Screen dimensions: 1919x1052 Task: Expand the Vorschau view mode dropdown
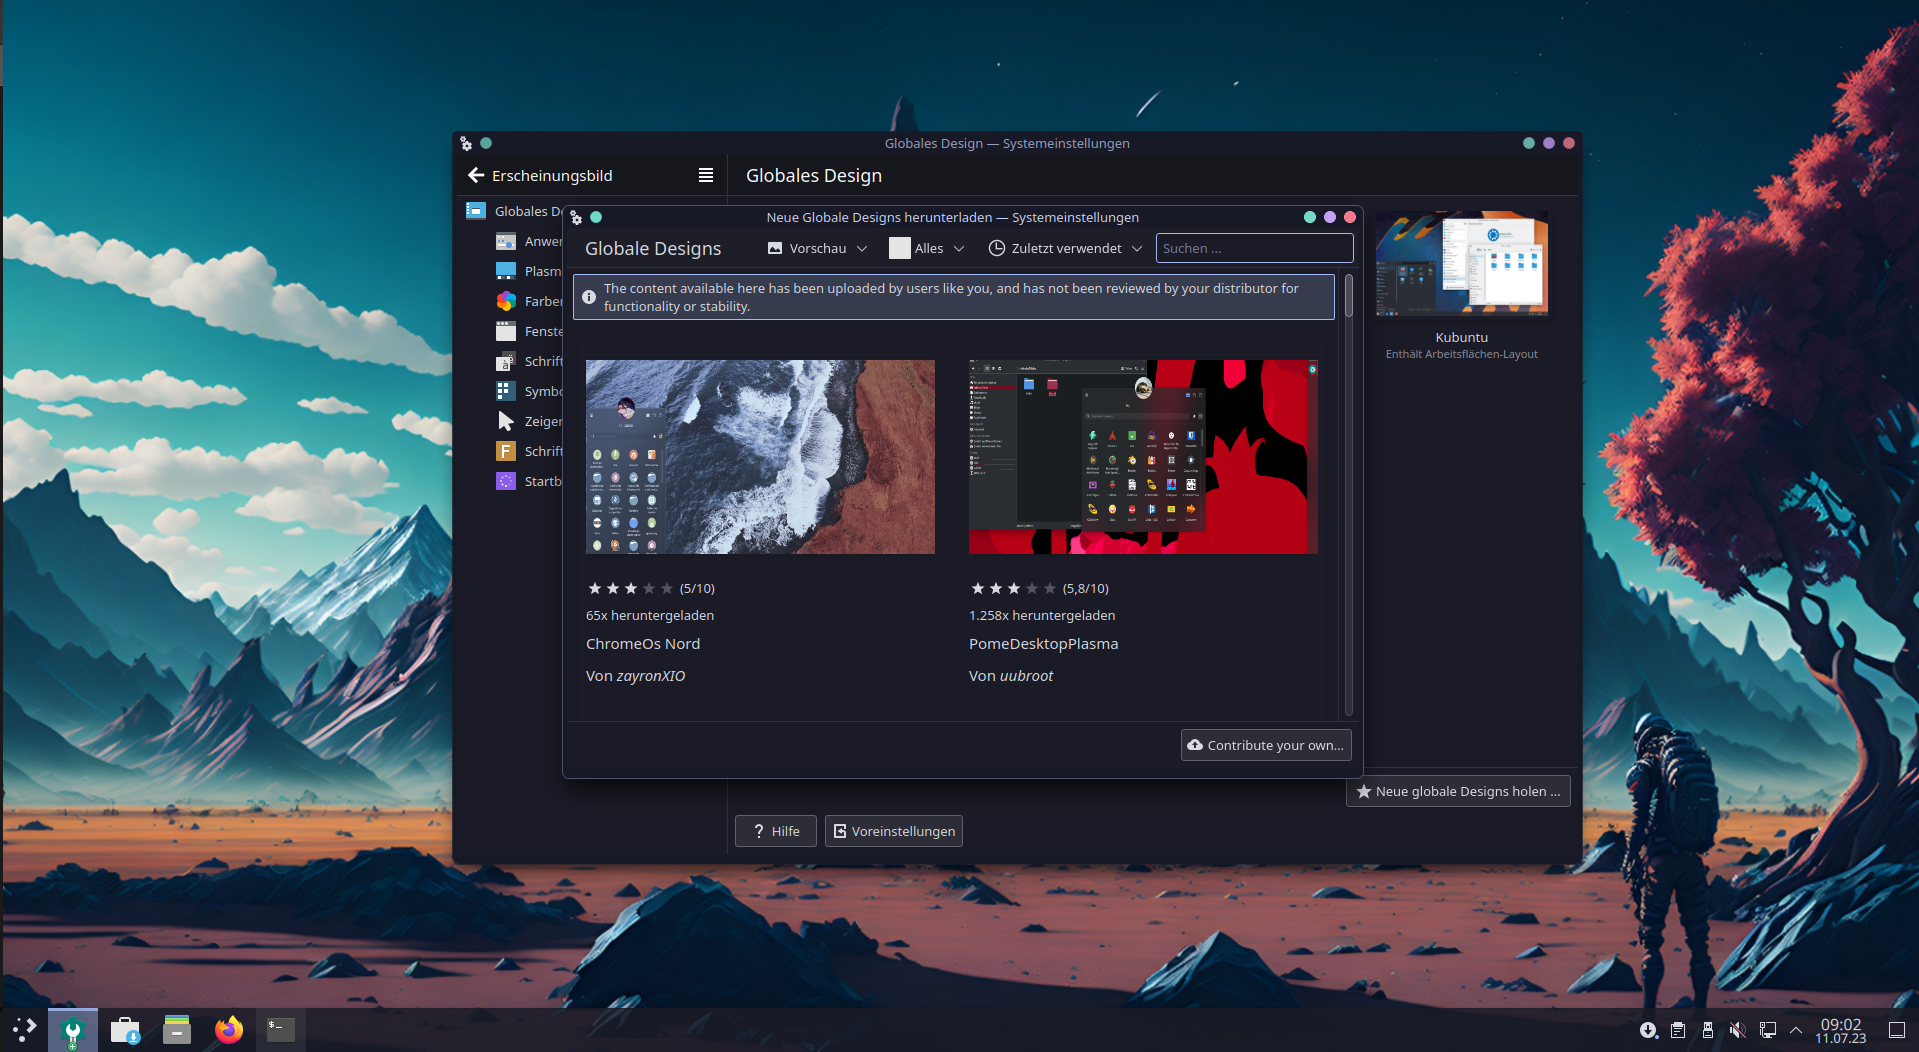817,248
